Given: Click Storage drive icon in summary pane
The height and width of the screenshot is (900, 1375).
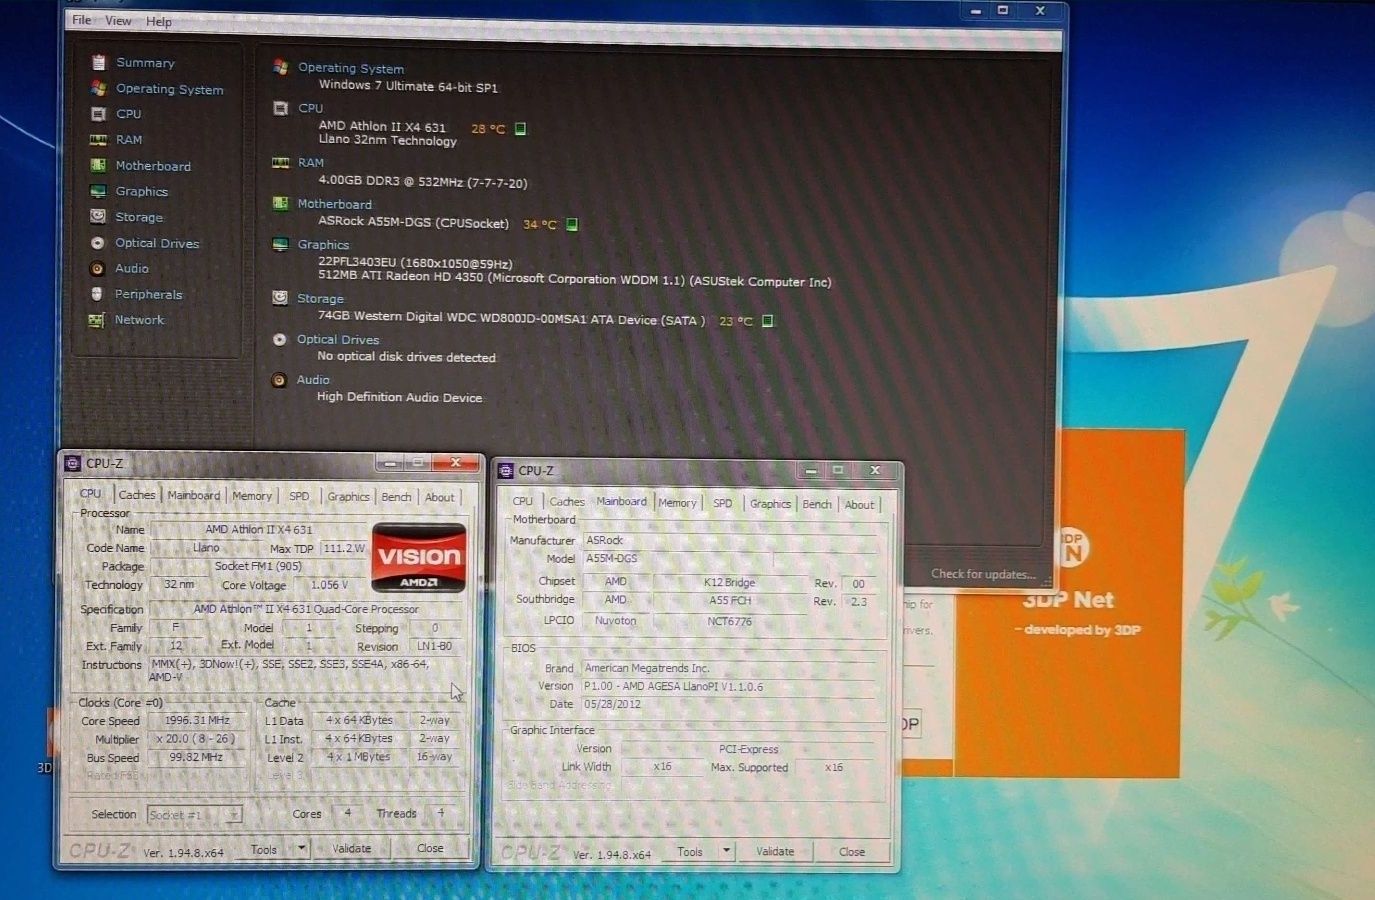Looking at the screenshot, I should (x=280, y=297).
